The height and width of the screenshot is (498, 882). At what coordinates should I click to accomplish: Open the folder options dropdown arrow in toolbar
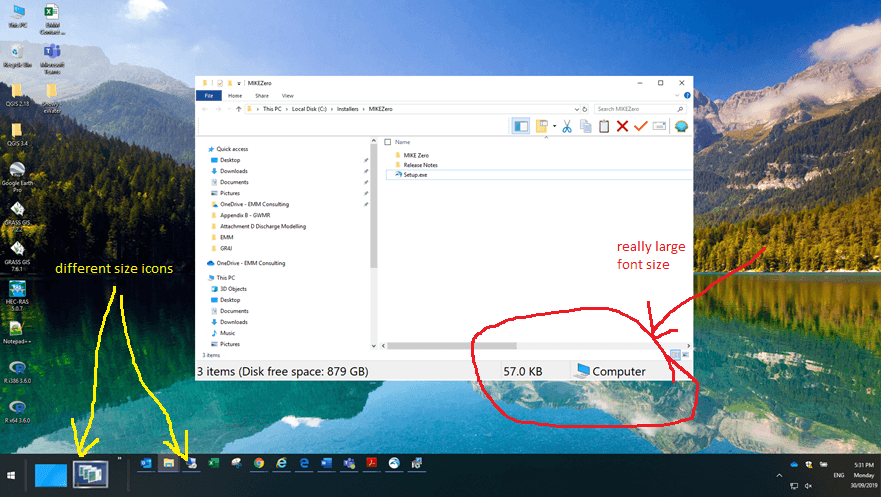554,127
